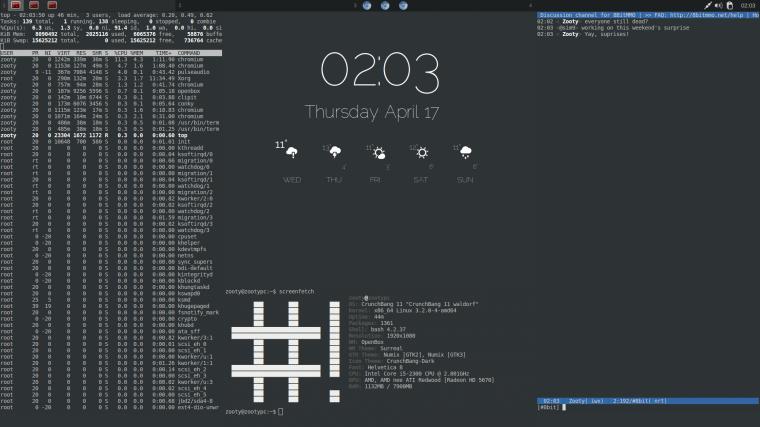
Task: Select the netns process row
Action: click(x=111, y=255)
